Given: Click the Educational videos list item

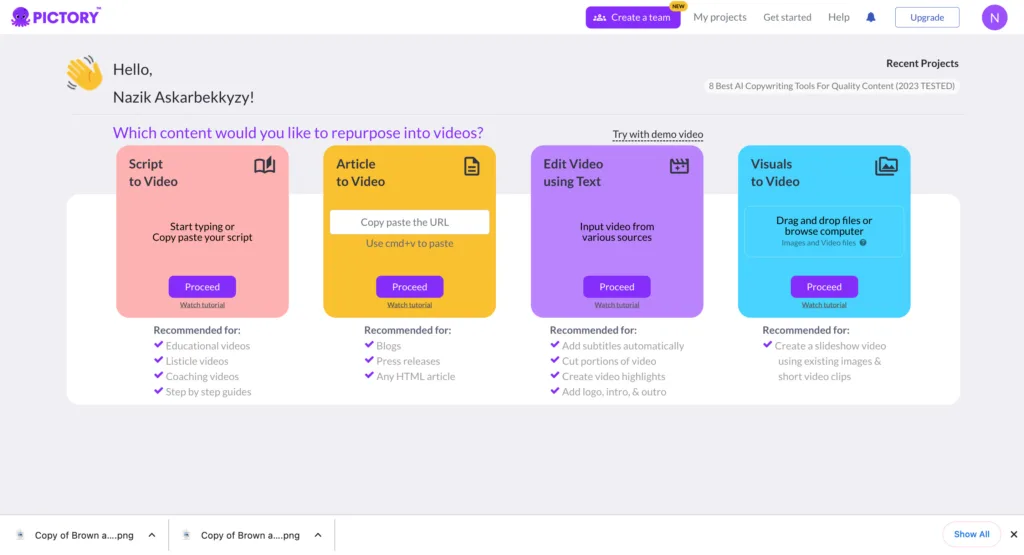Looking at the screenshot, I should pos(208,346).
